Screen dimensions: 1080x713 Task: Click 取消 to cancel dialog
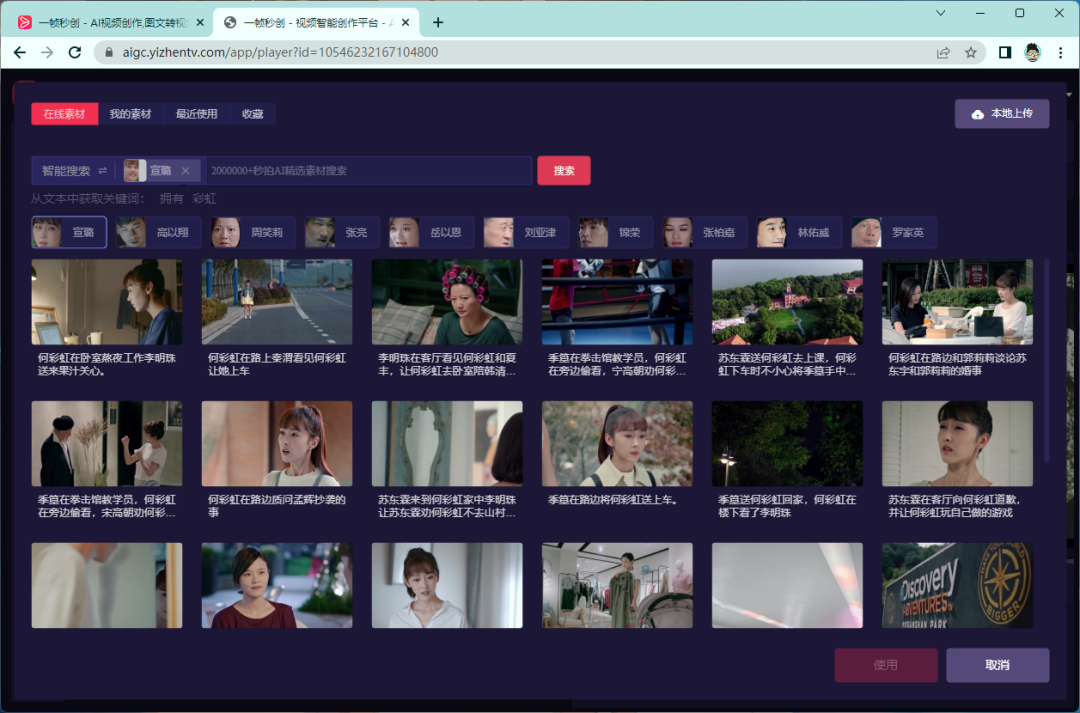[x=997, y=665]
